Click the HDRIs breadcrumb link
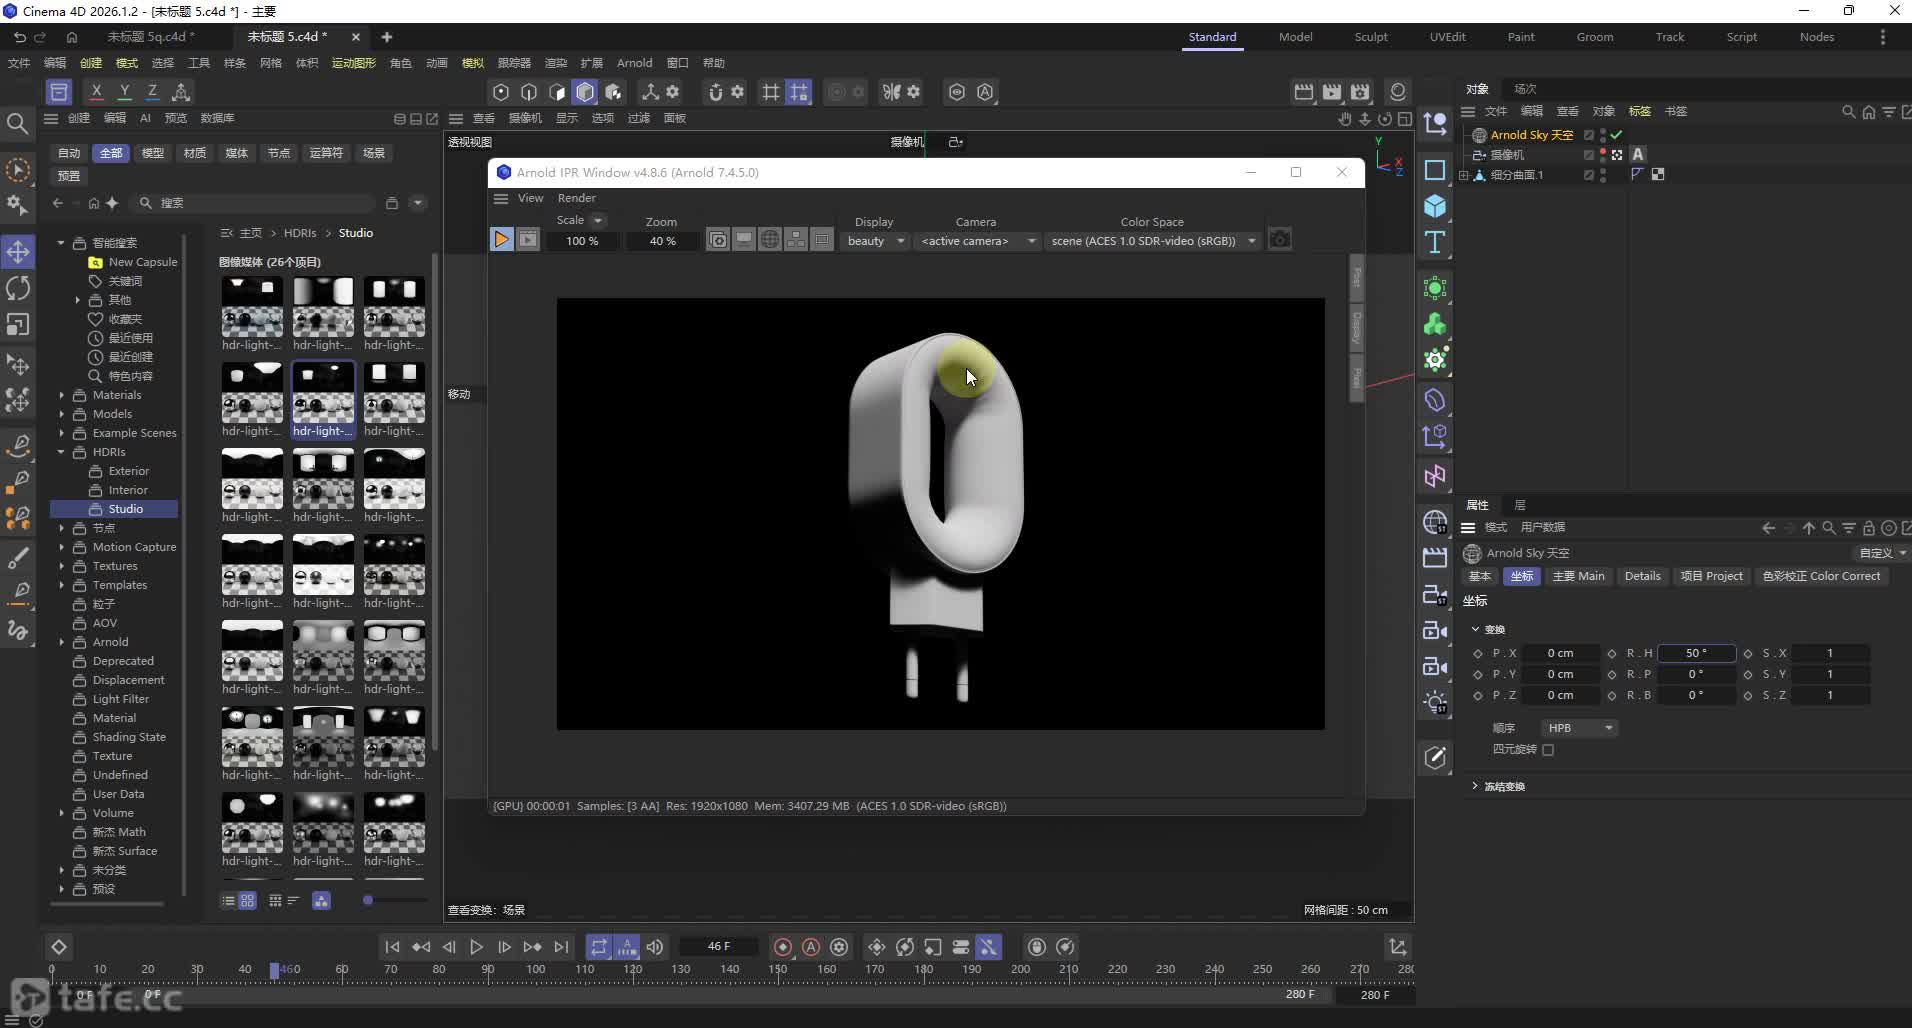Viewport: 1912px width, 1028px height. (x=300, y=233)
